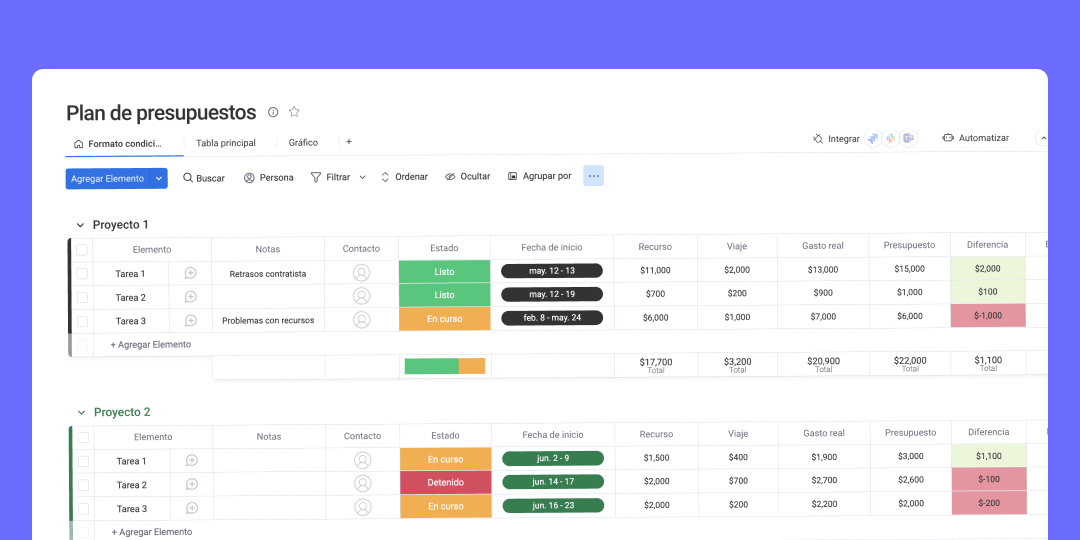Open the Gráfico tab
The width and height of the screenshot is (1080, 540).
tap(303, 143)
